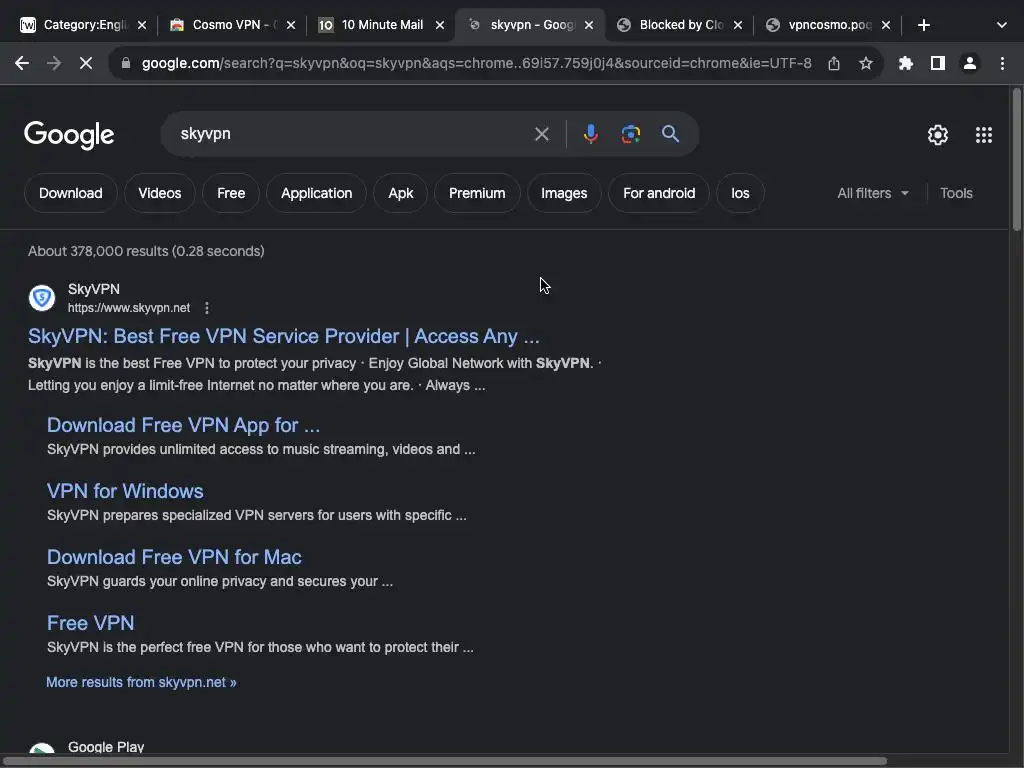The height and width of the screenshot is (768, 1024).
Task: Open More results from skyvpn.net
Action: click(x=141, y=682)
